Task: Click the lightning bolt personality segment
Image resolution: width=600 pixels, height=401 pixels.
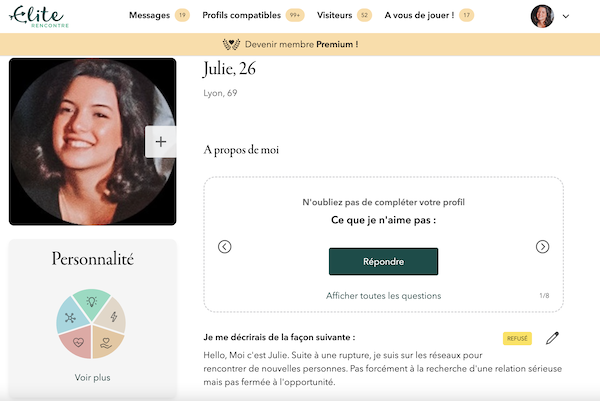Action: tap(112, 316)
